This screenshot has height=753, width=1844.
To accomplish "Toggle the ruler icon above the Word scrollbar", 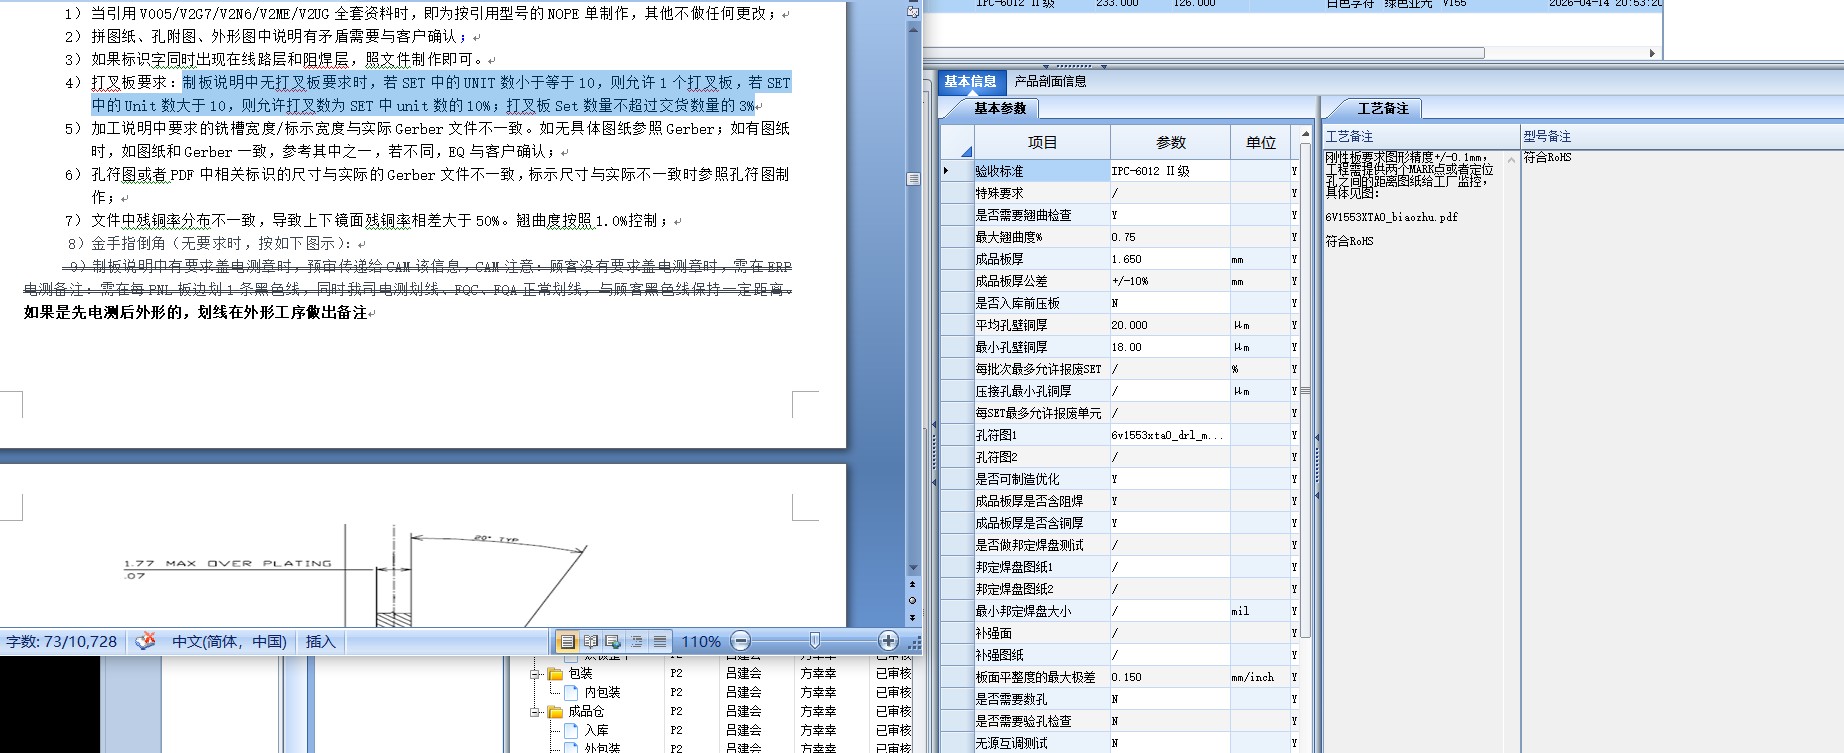I will pyautogui.click(x=913, y=11).
